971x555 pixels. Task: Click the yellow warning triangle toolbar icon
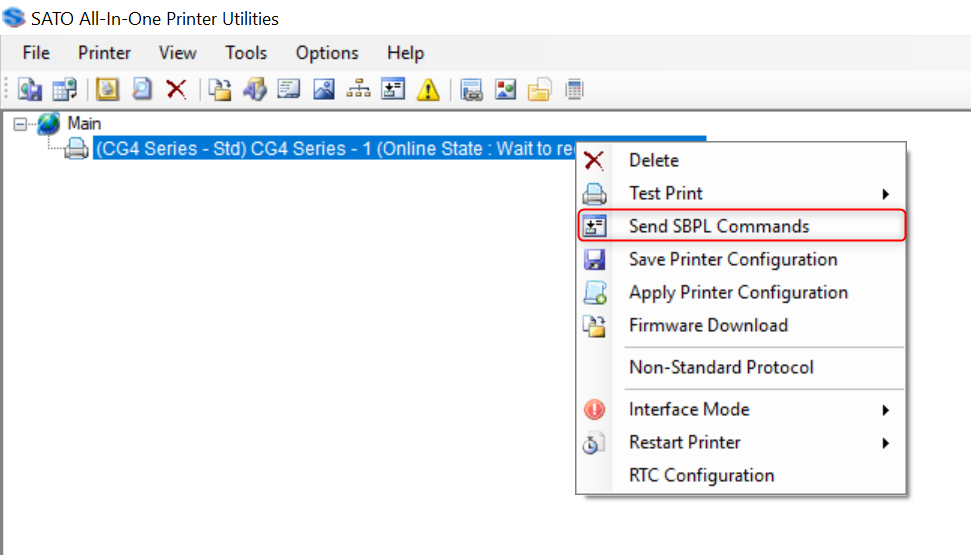(428, 90)
